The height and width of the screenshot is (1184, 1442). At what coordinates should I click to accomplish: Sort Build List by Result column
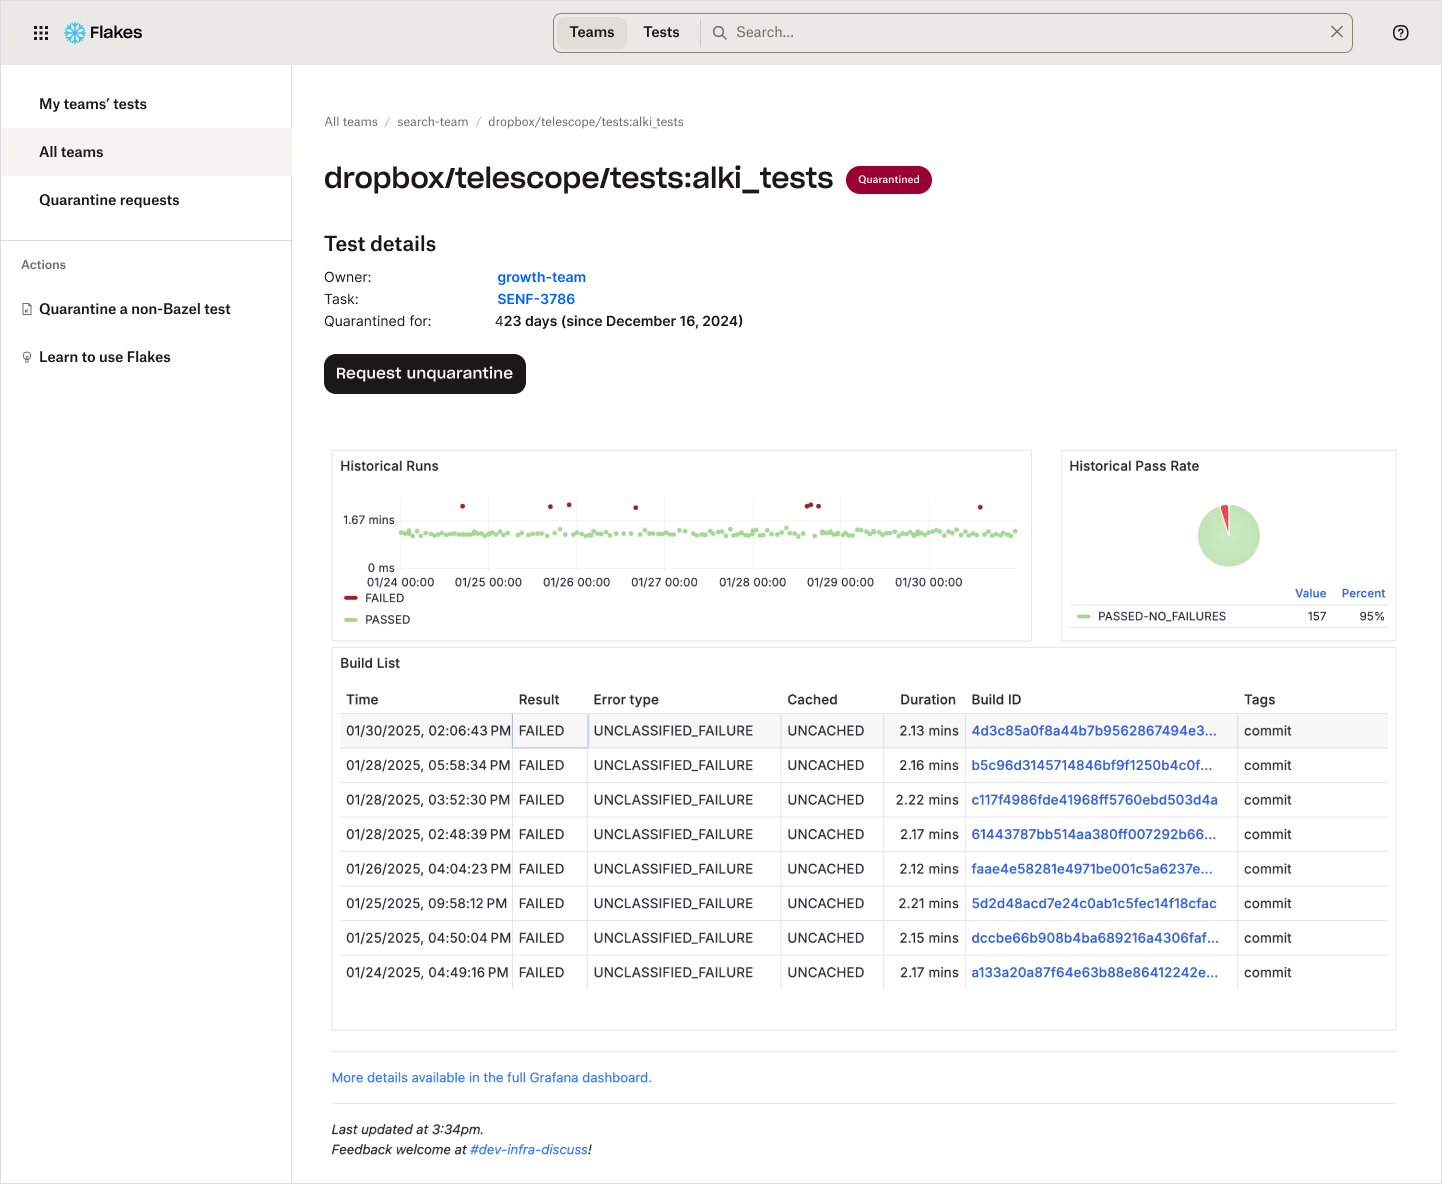pos(539,700)
